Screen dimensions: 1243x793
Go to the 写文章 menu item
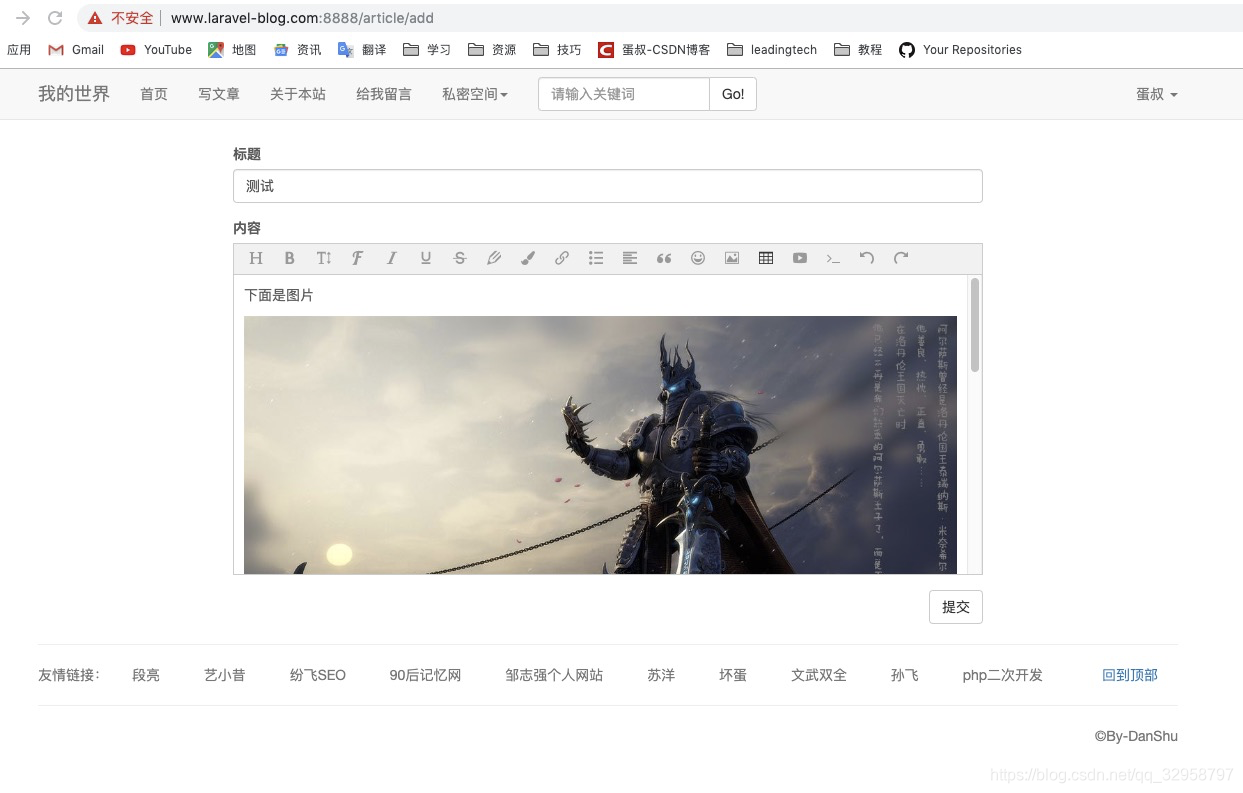point(219,93)
